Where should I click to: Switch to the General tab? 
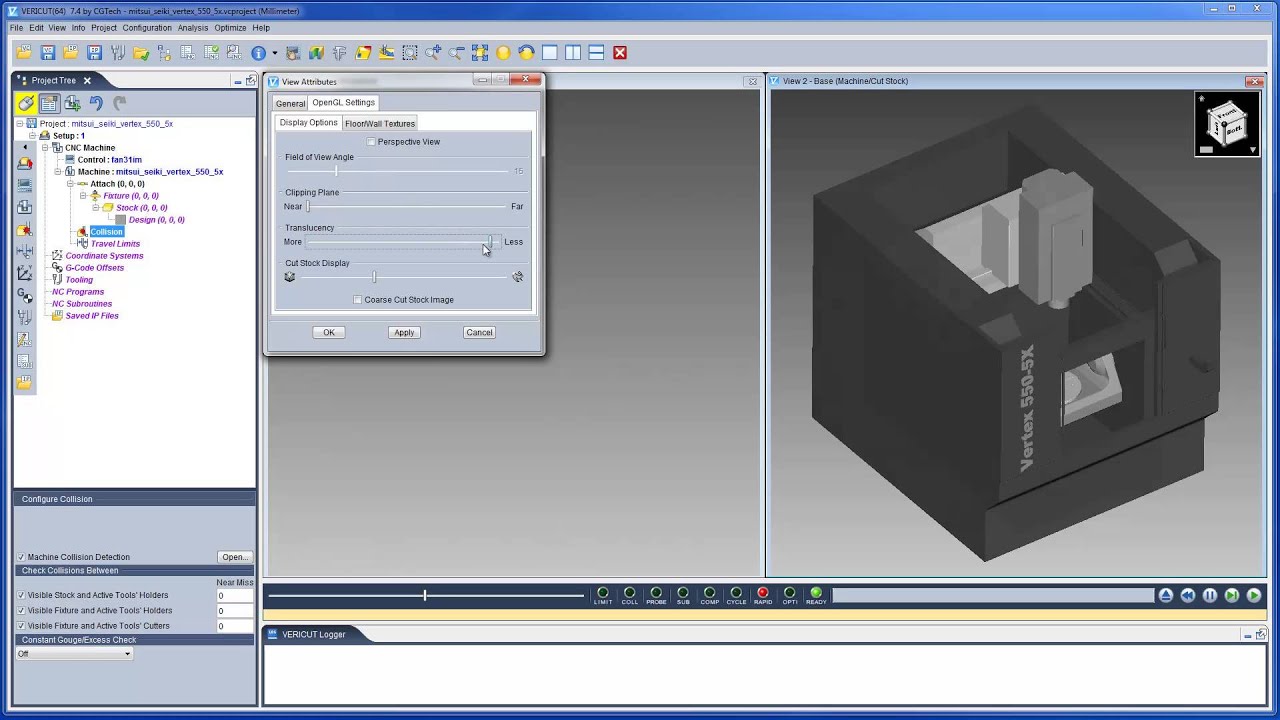290,103
